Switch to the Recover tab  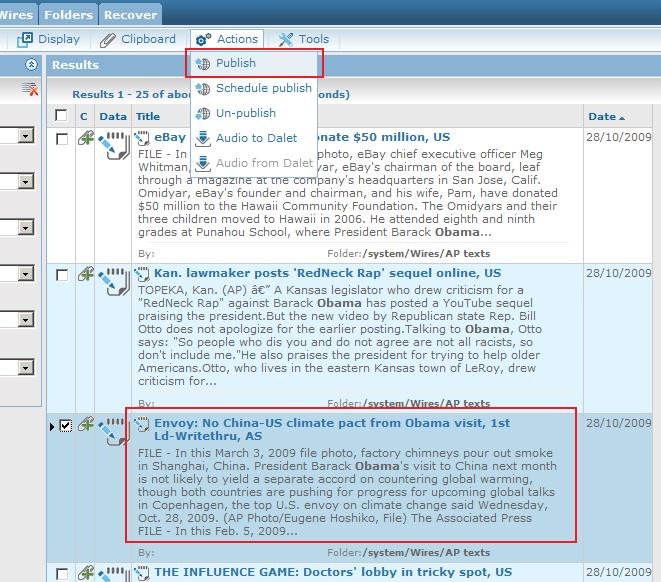(130, 15)
